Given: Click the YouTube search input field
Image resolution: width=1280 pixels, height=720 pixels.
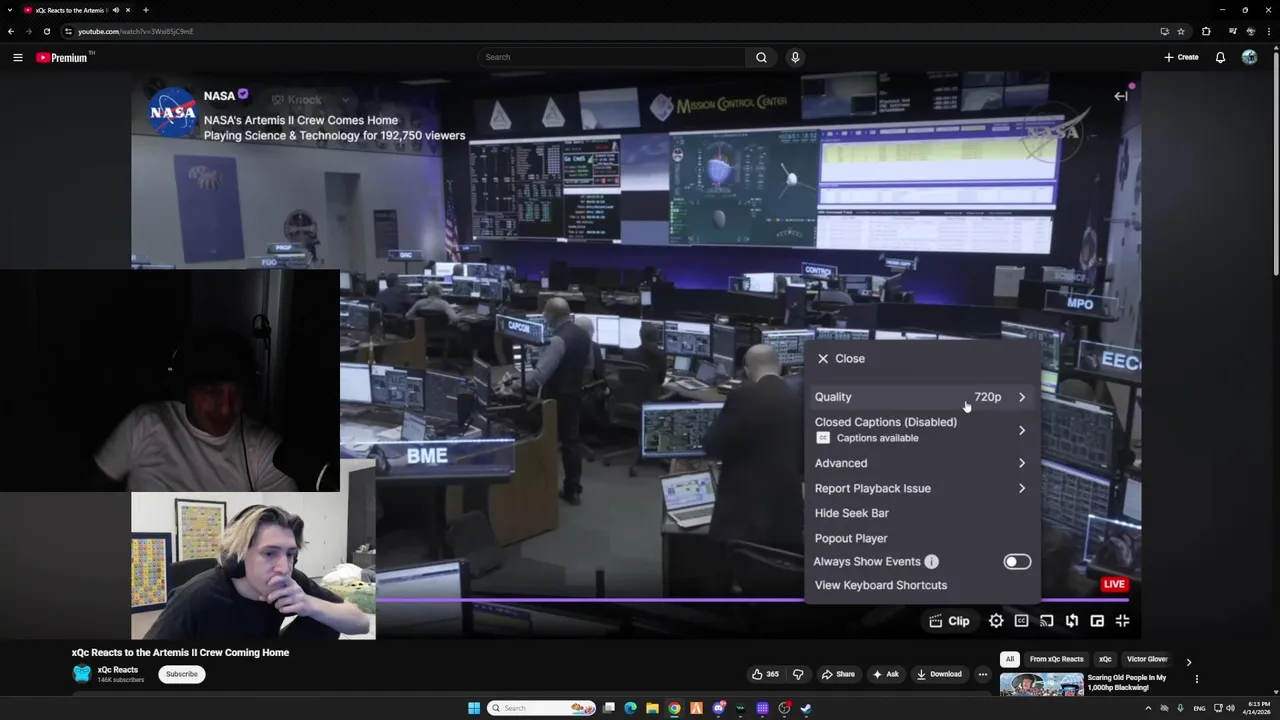Looking at the screenshot, I should coord(611,57).
